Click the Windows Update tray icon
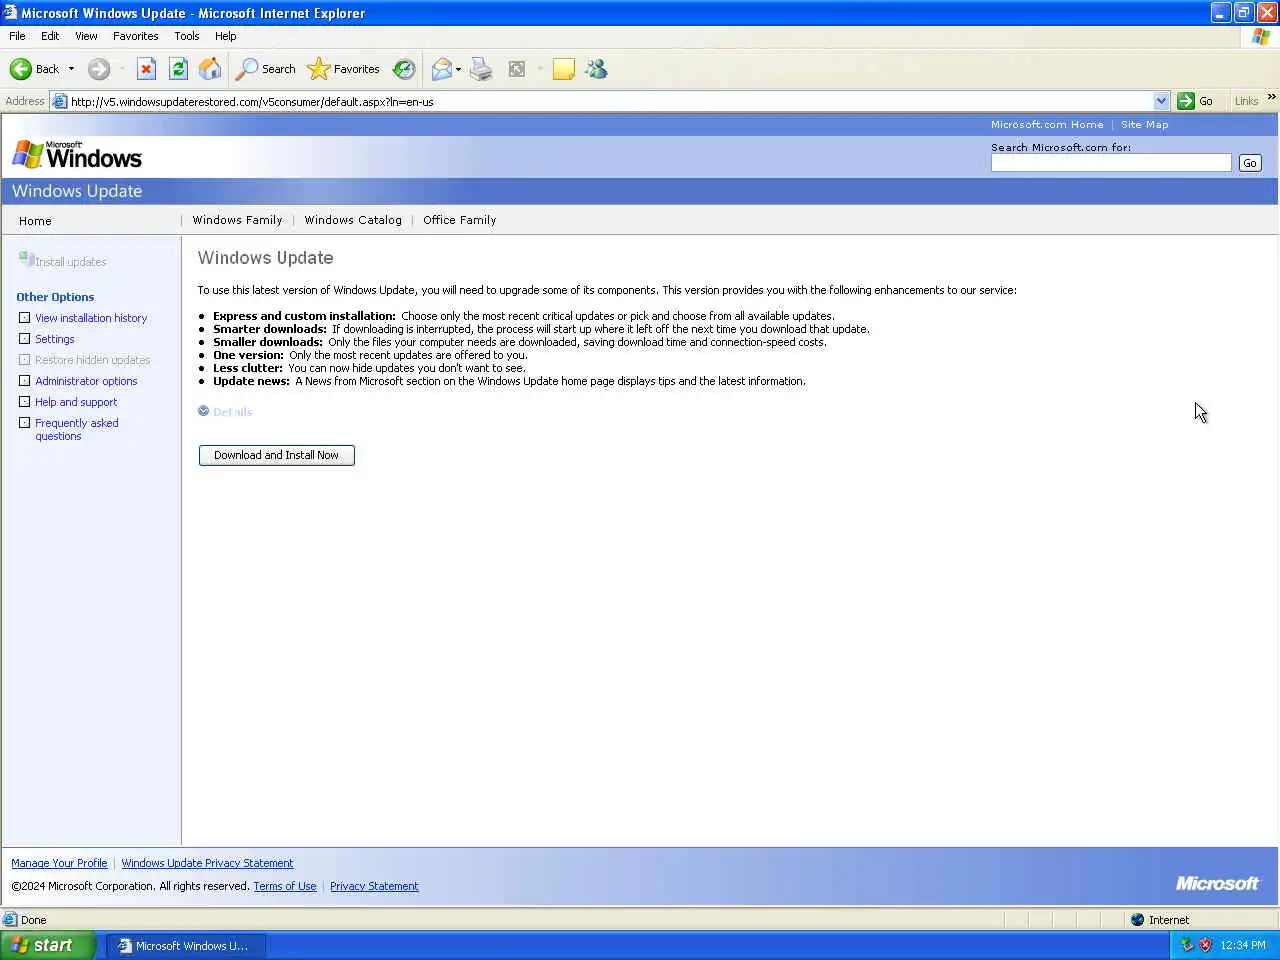Screen dimensions: 1280x960 pos(1187,945)
